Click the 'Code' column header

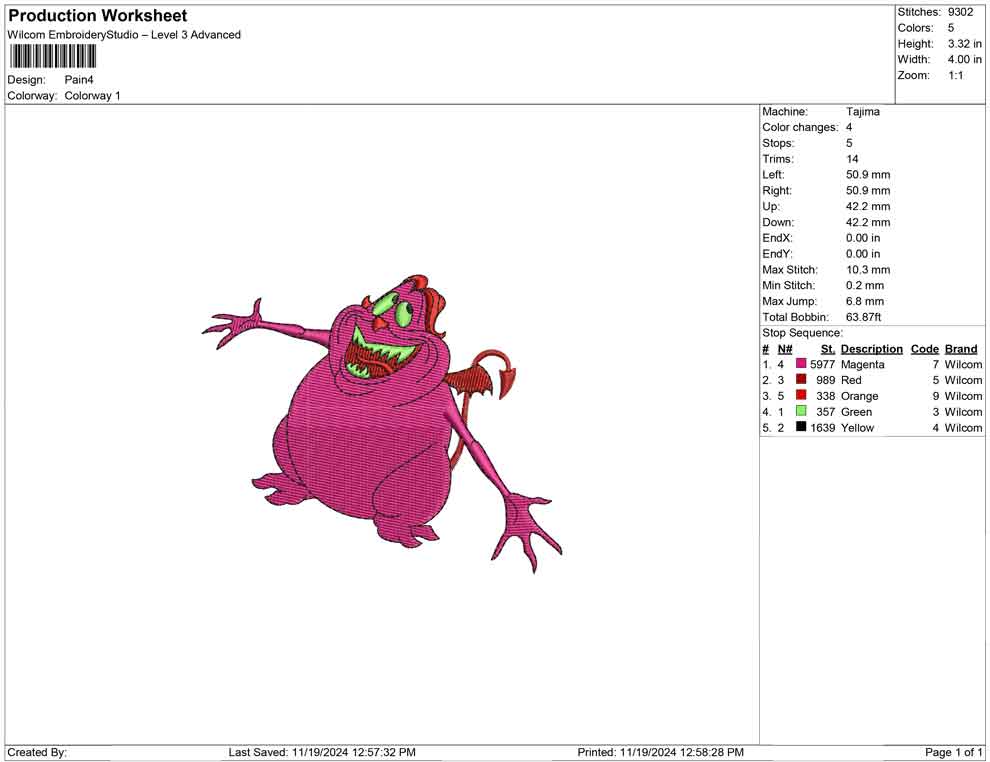[x=924, y=348]
